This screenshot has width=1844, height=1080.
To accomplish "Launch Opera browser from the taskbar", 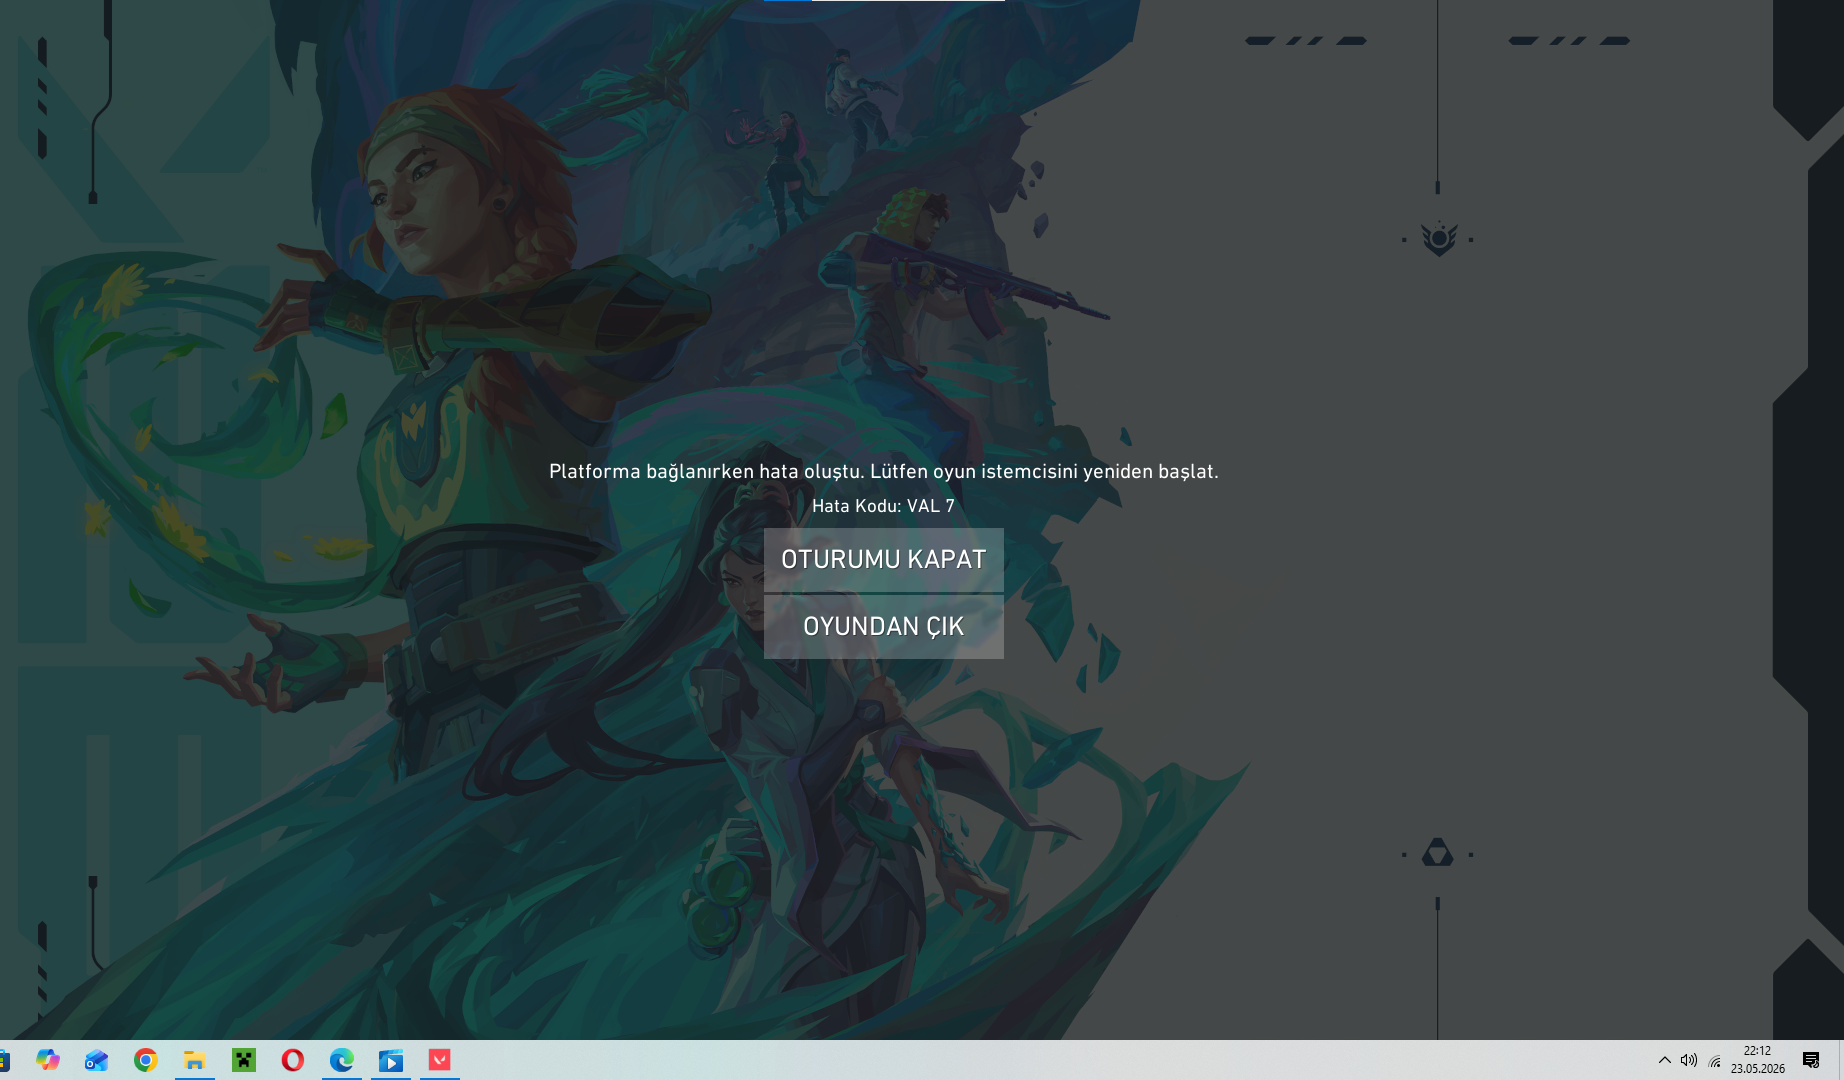I will [293, 1060].
